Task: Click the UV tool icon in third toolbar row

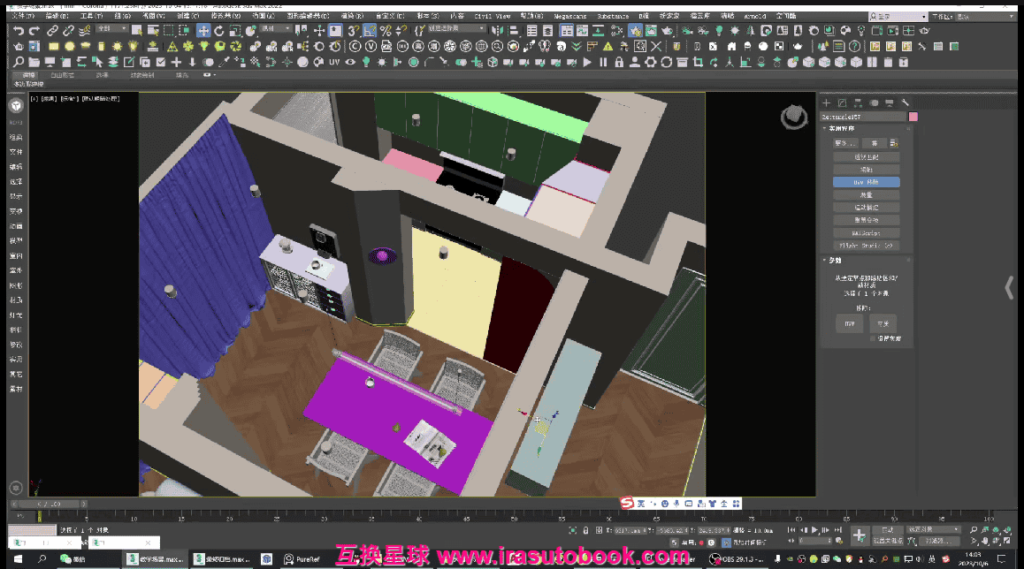Action: tap(334, 62)
